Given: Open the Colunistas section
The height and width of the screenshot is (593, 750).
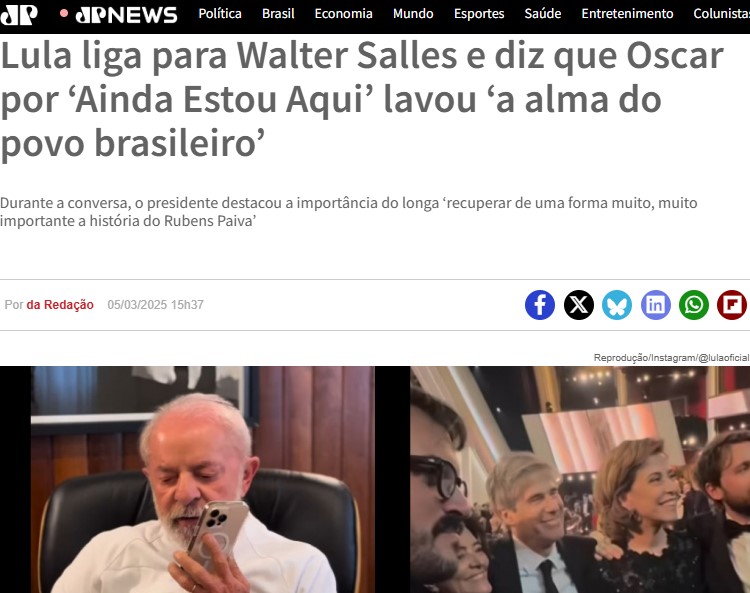Looking at the screenshot, I should coord(721,14).
